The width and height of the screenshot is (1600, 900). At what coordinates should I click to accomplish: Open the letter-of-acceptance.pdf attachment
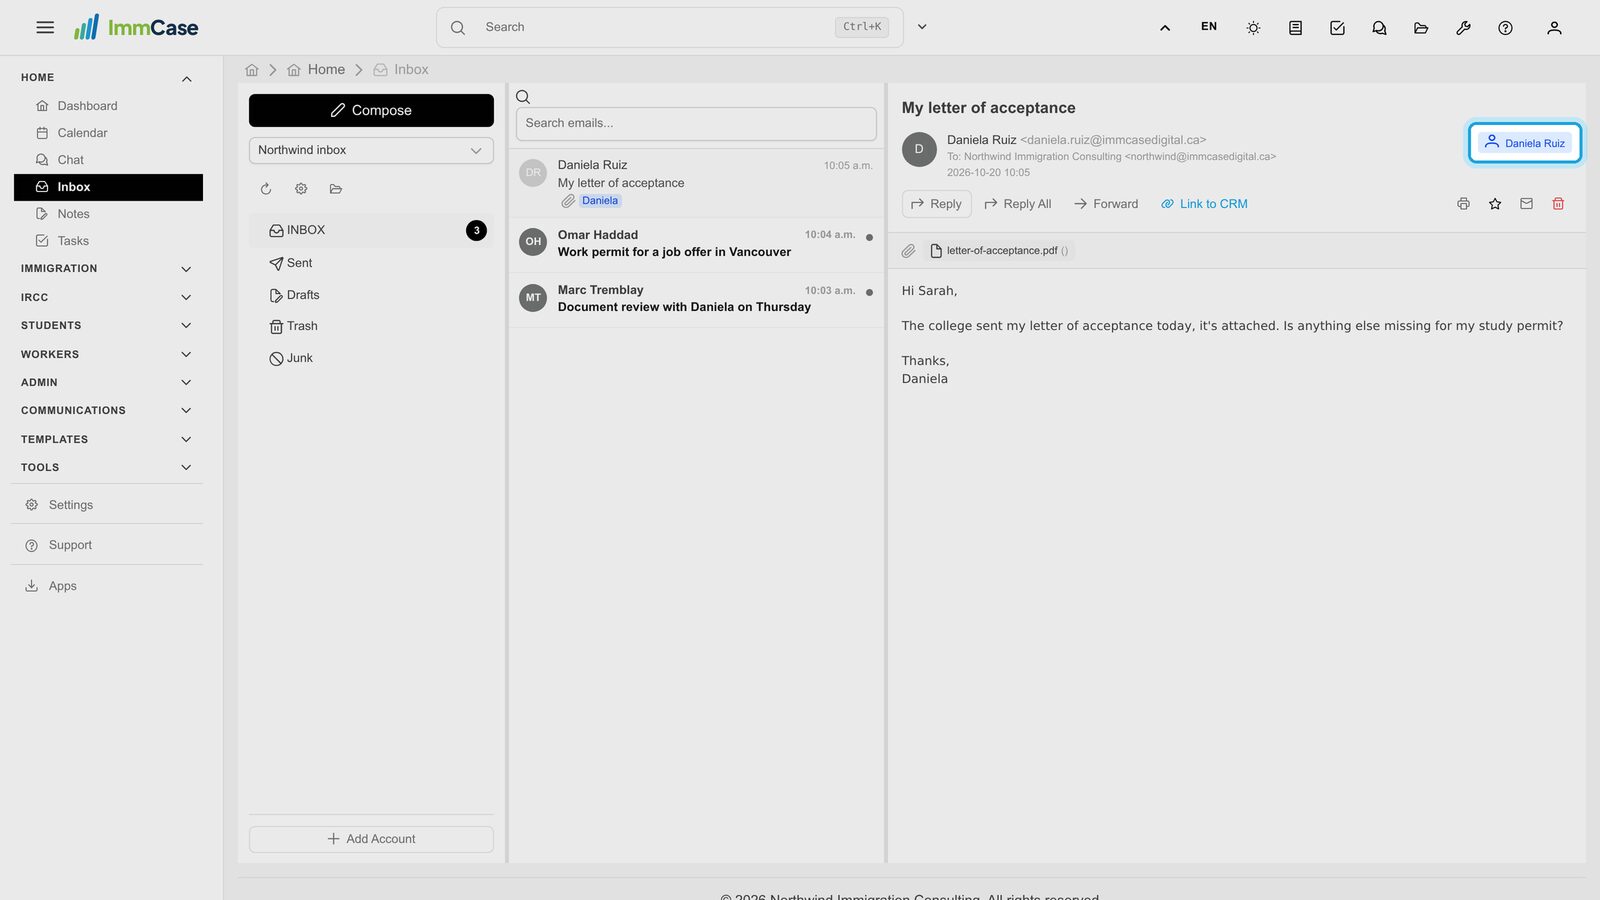1001,251
